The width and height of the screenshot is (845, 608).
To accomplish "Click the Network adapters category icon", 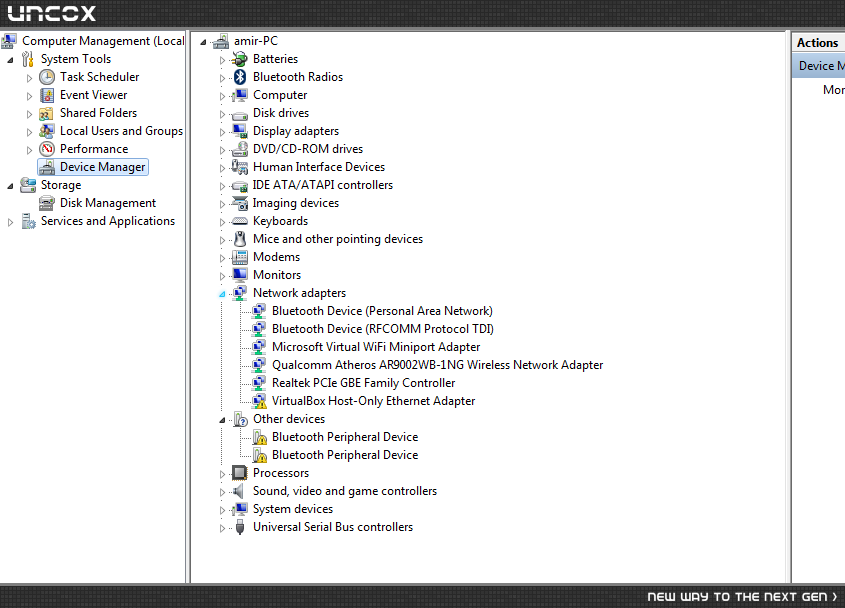I will 240,293.
